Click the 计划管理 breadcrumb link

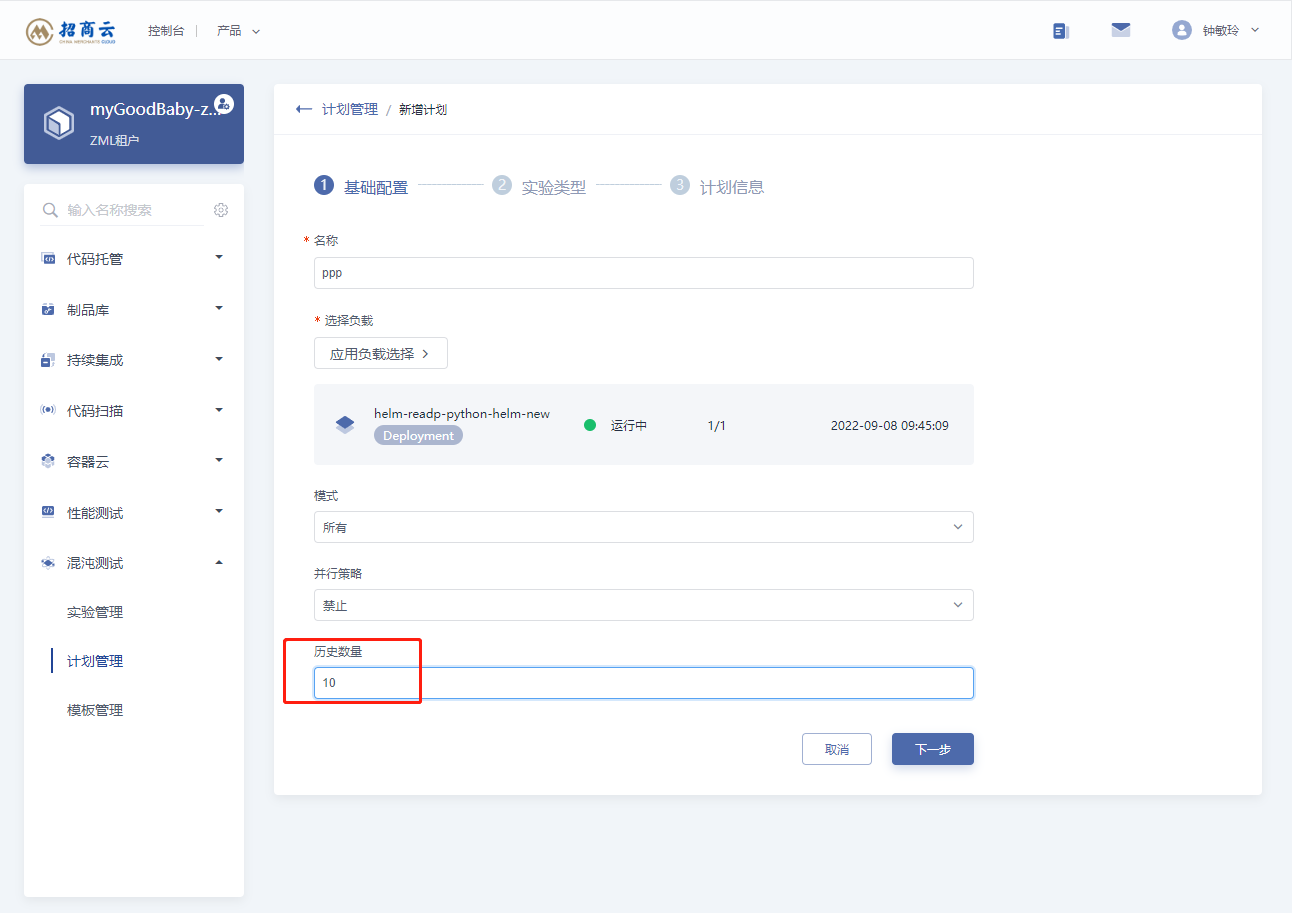coord(350,109)
